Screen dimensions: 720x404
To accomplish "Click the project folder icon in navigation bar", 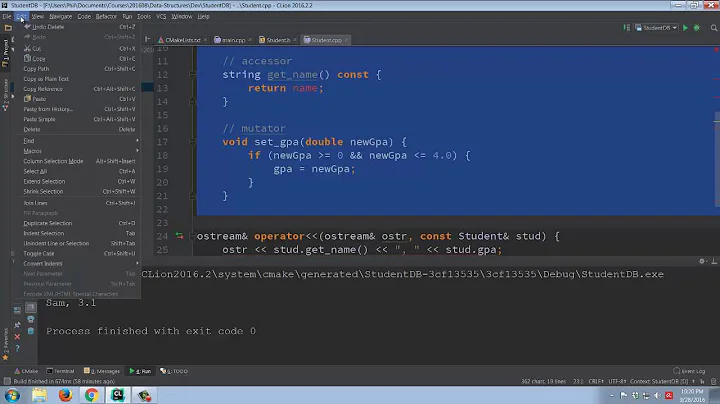I will tap(8, 28).
